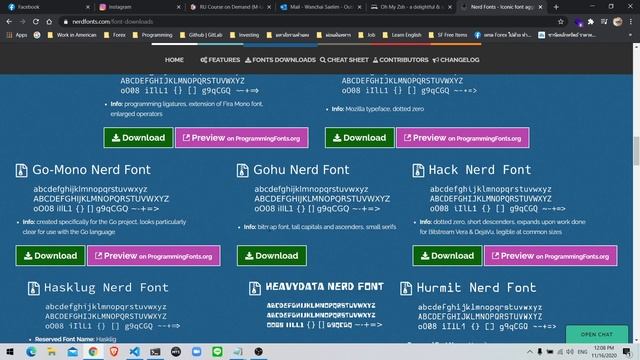Open the Chrome three-dot menu

point(631,22)
